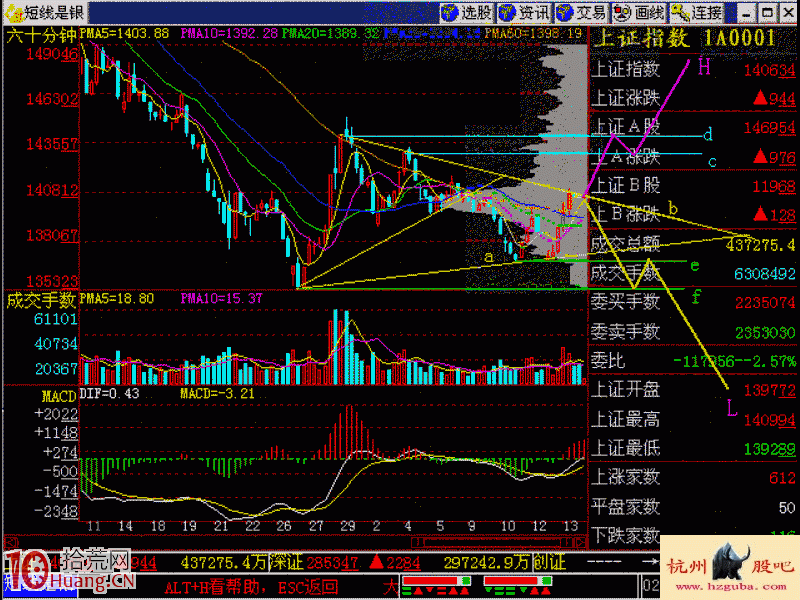800x600 pixels.
Task: Click the DIF=0.43 value
Action: click(109, 394)
